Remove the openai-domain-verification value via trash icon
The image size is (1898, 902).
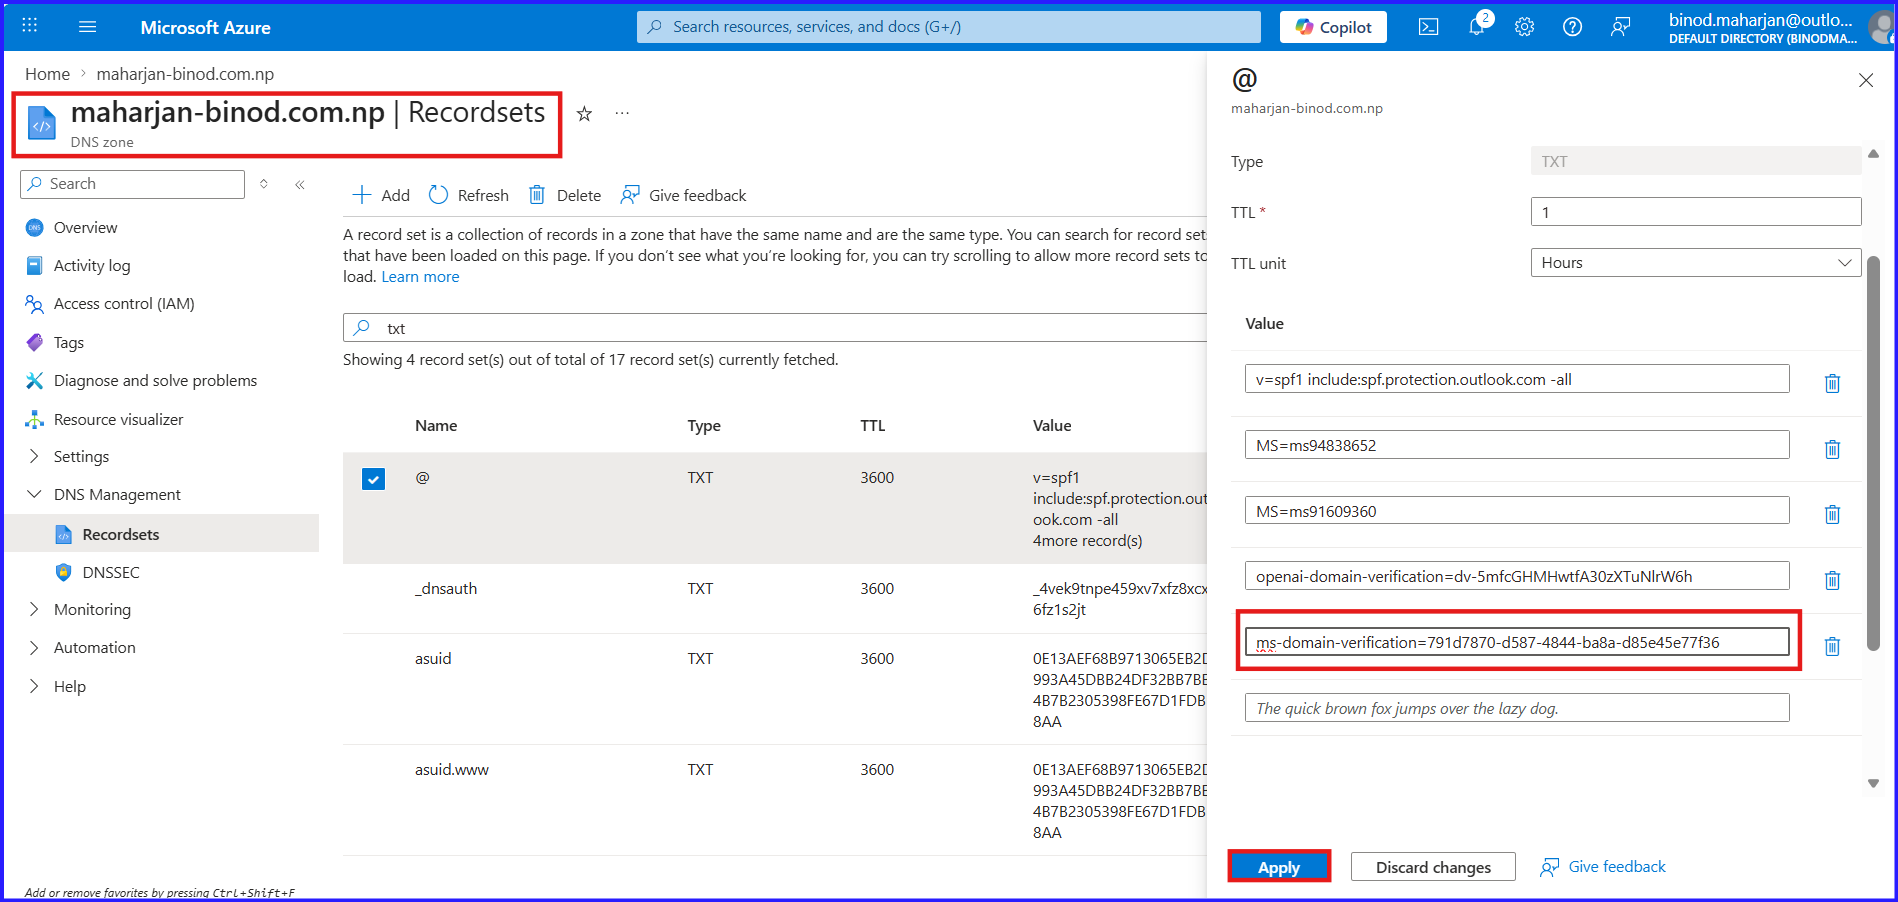1832,580
